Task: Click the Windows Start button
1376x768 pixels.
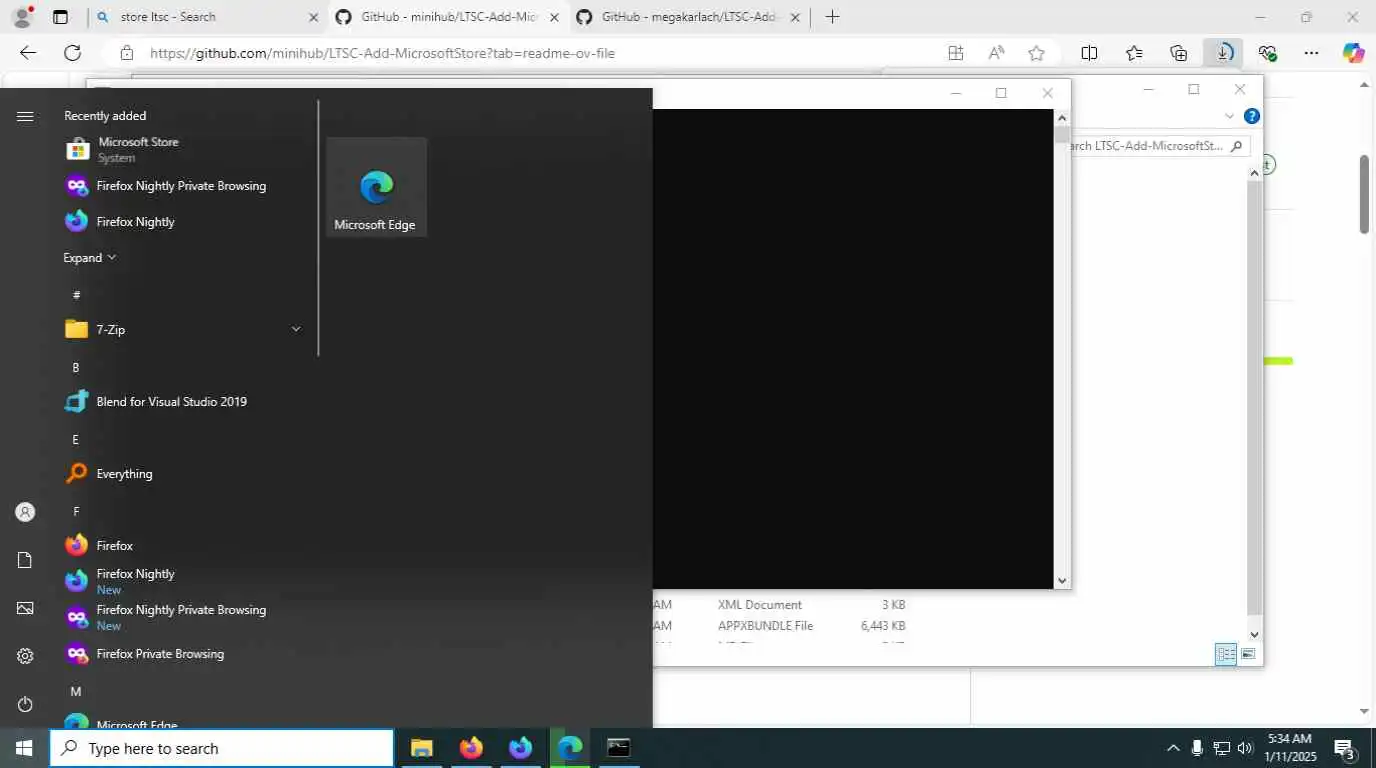Action: pyautogui.click(x=24, y=748)
